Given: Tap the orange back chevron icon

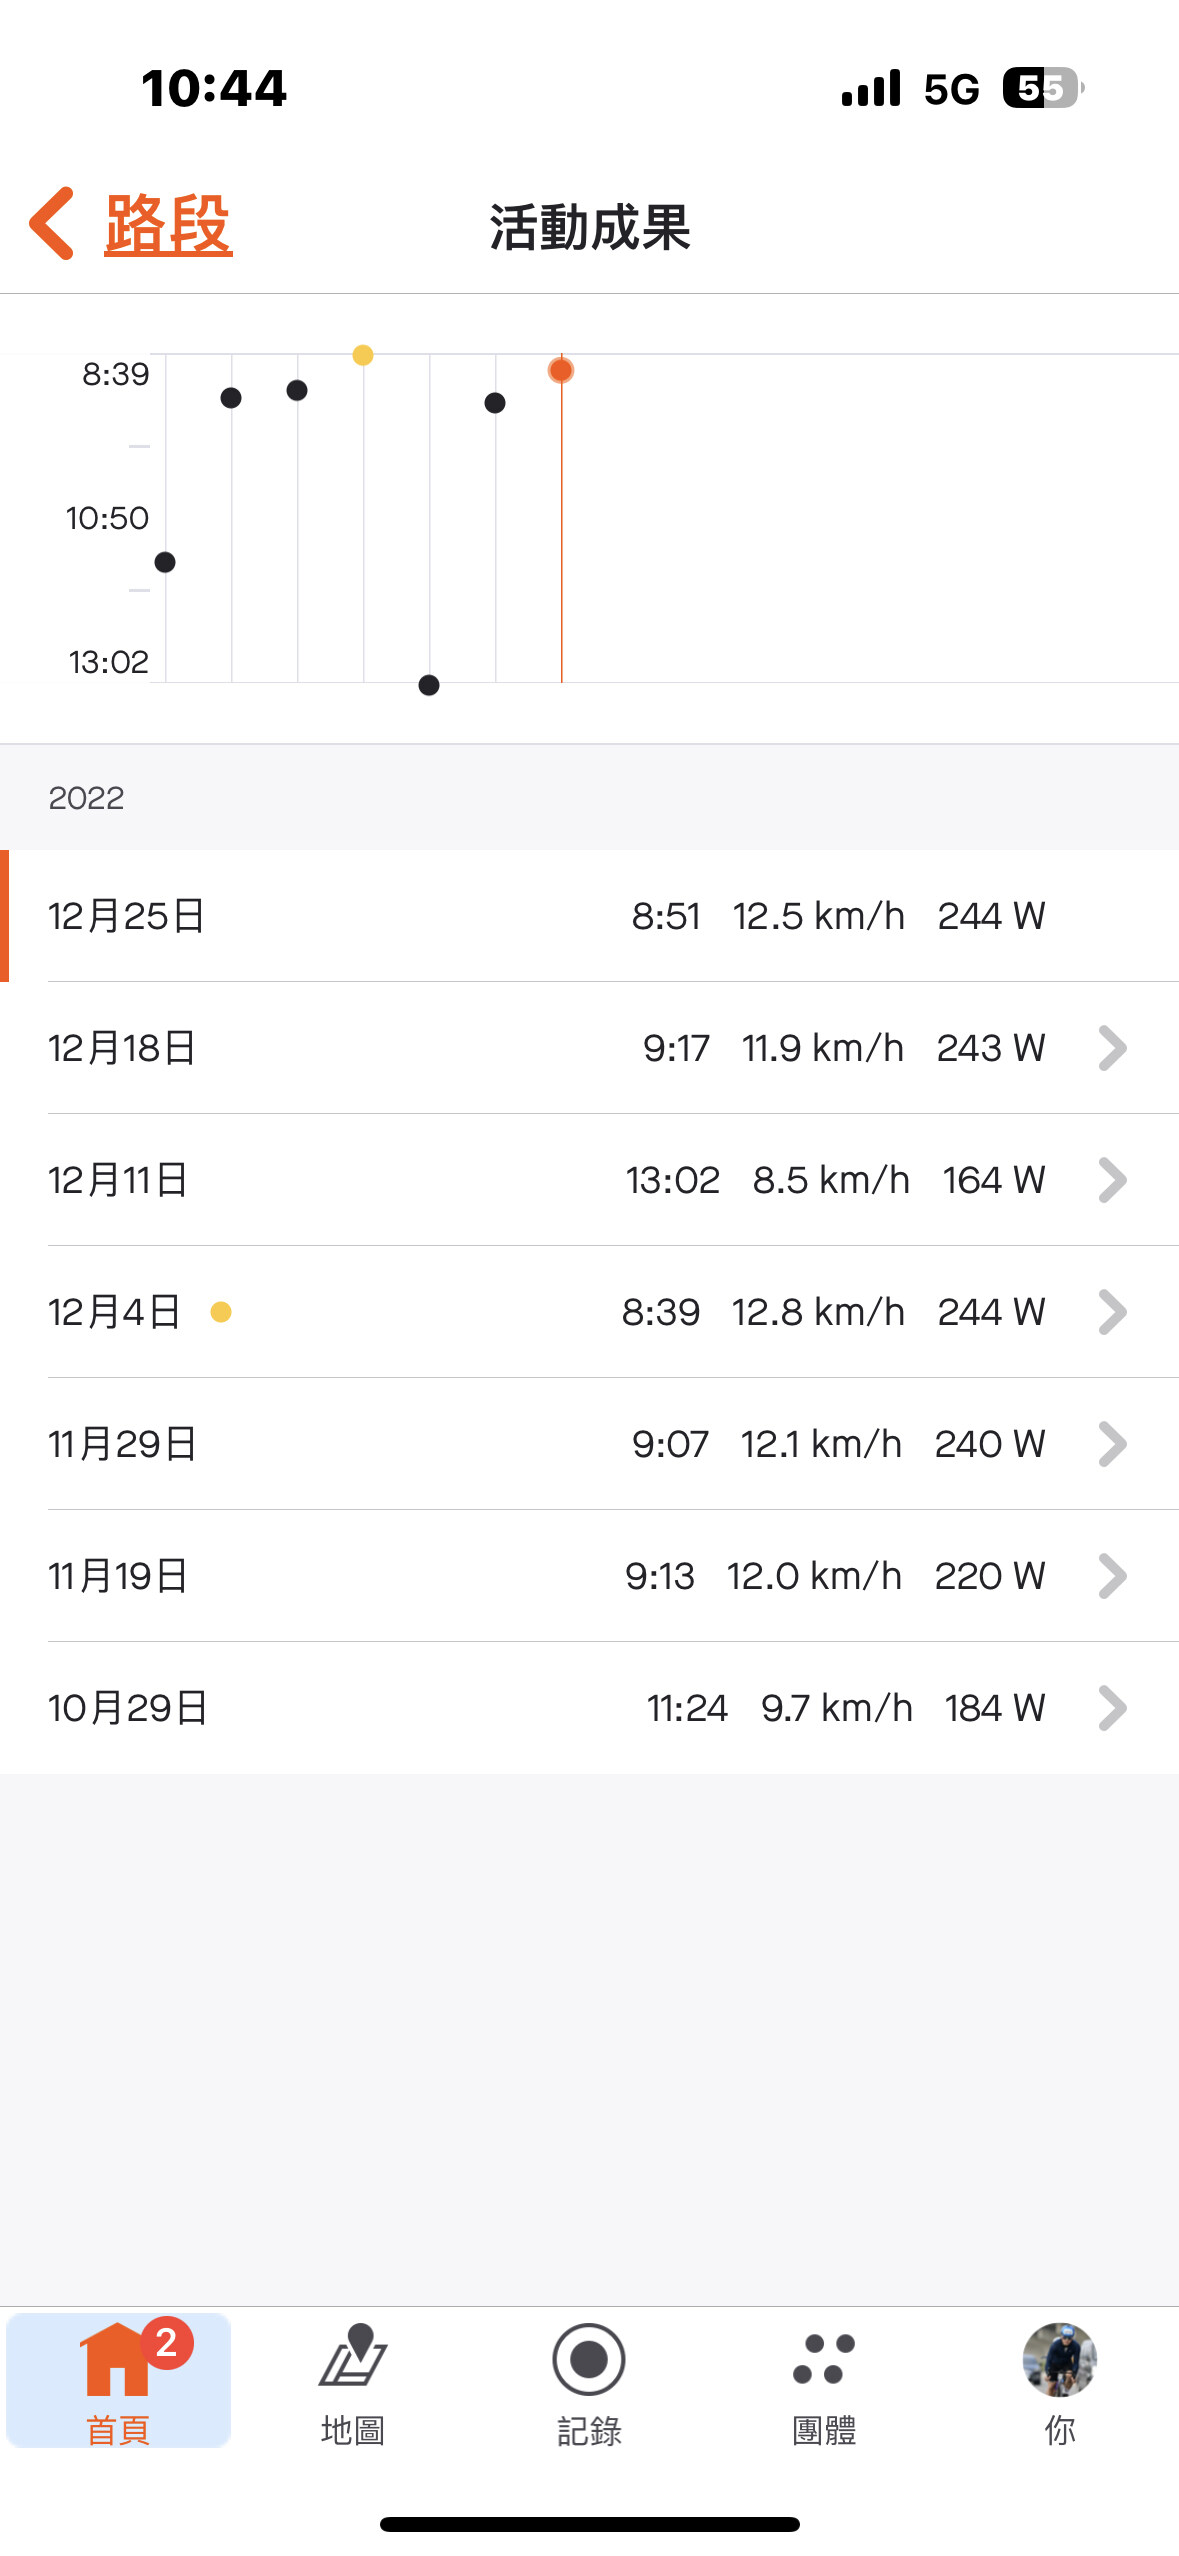Looking at the screenshot, I should [52, 224].
